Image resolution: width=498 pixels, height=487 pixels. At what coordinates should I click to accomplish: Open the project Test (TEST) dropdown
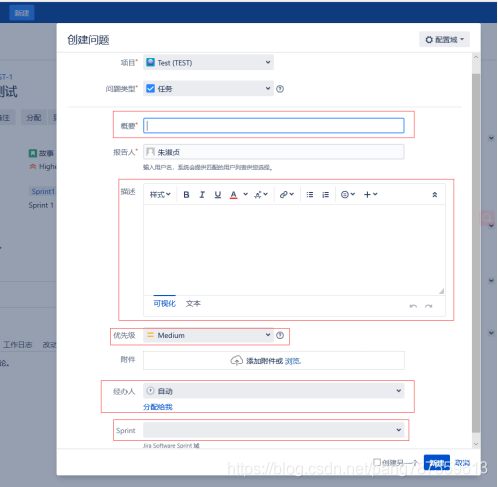click(209, 63)
